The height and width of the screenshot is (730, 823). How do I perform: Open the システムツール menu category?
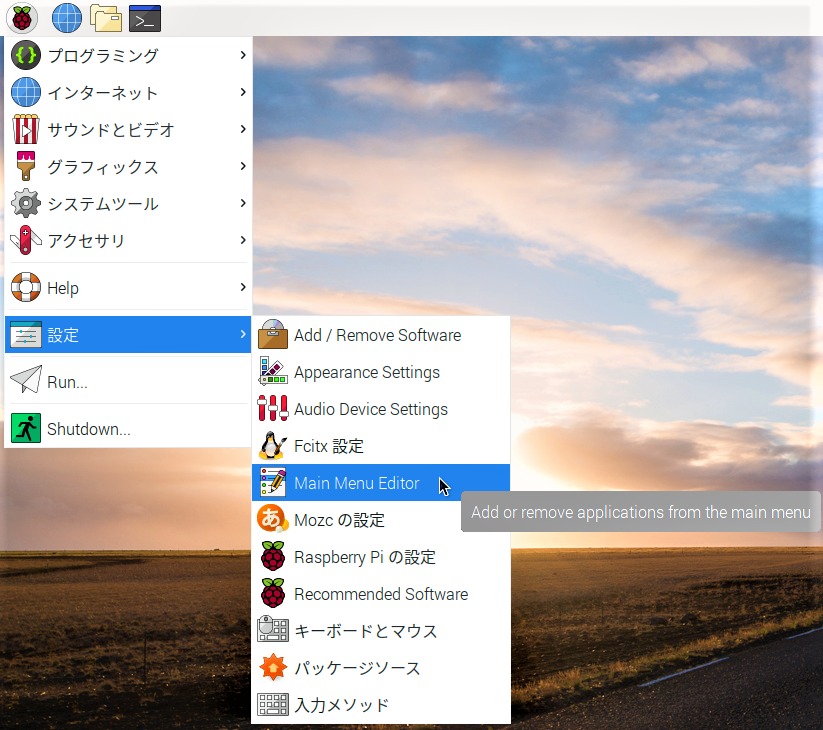click(128, 203)
